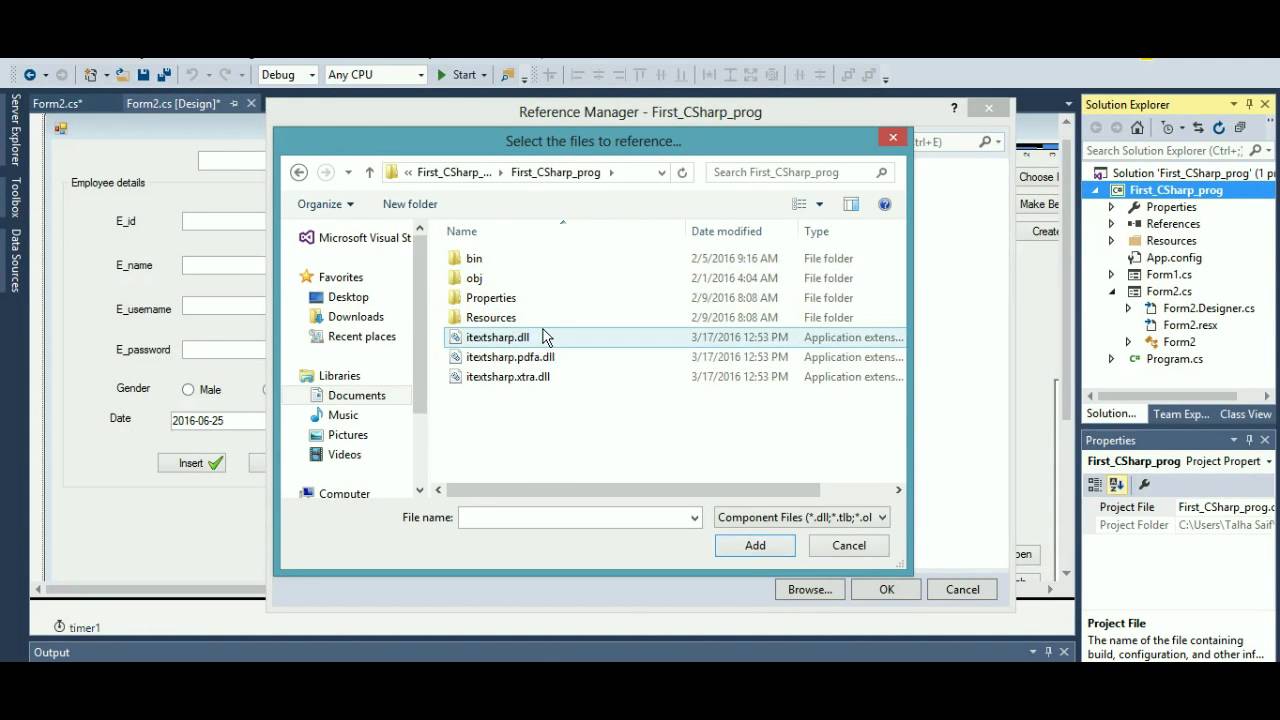Select the Program.cs file in Solution Explorer
The image size is (1280, 720).
point(1174,359)
